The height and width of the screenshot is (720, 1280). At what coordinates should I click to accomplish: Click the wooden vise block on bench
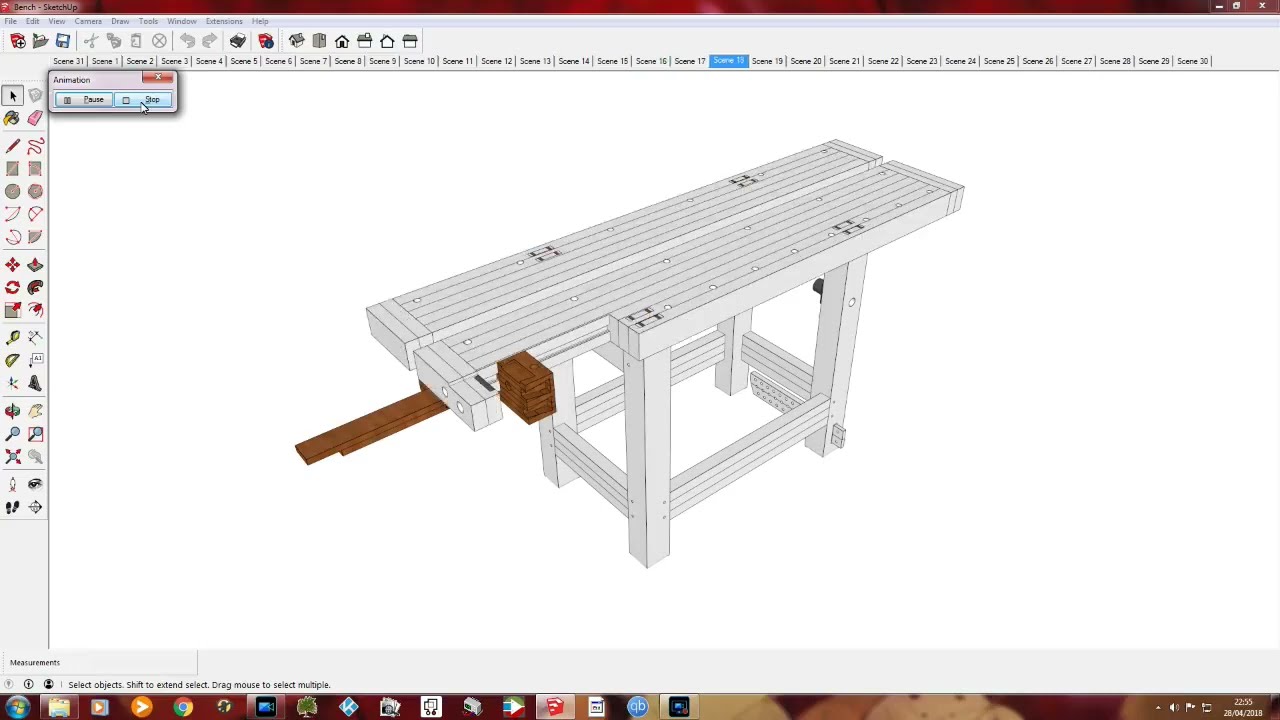pyautogui.click(x=526, y=387)
